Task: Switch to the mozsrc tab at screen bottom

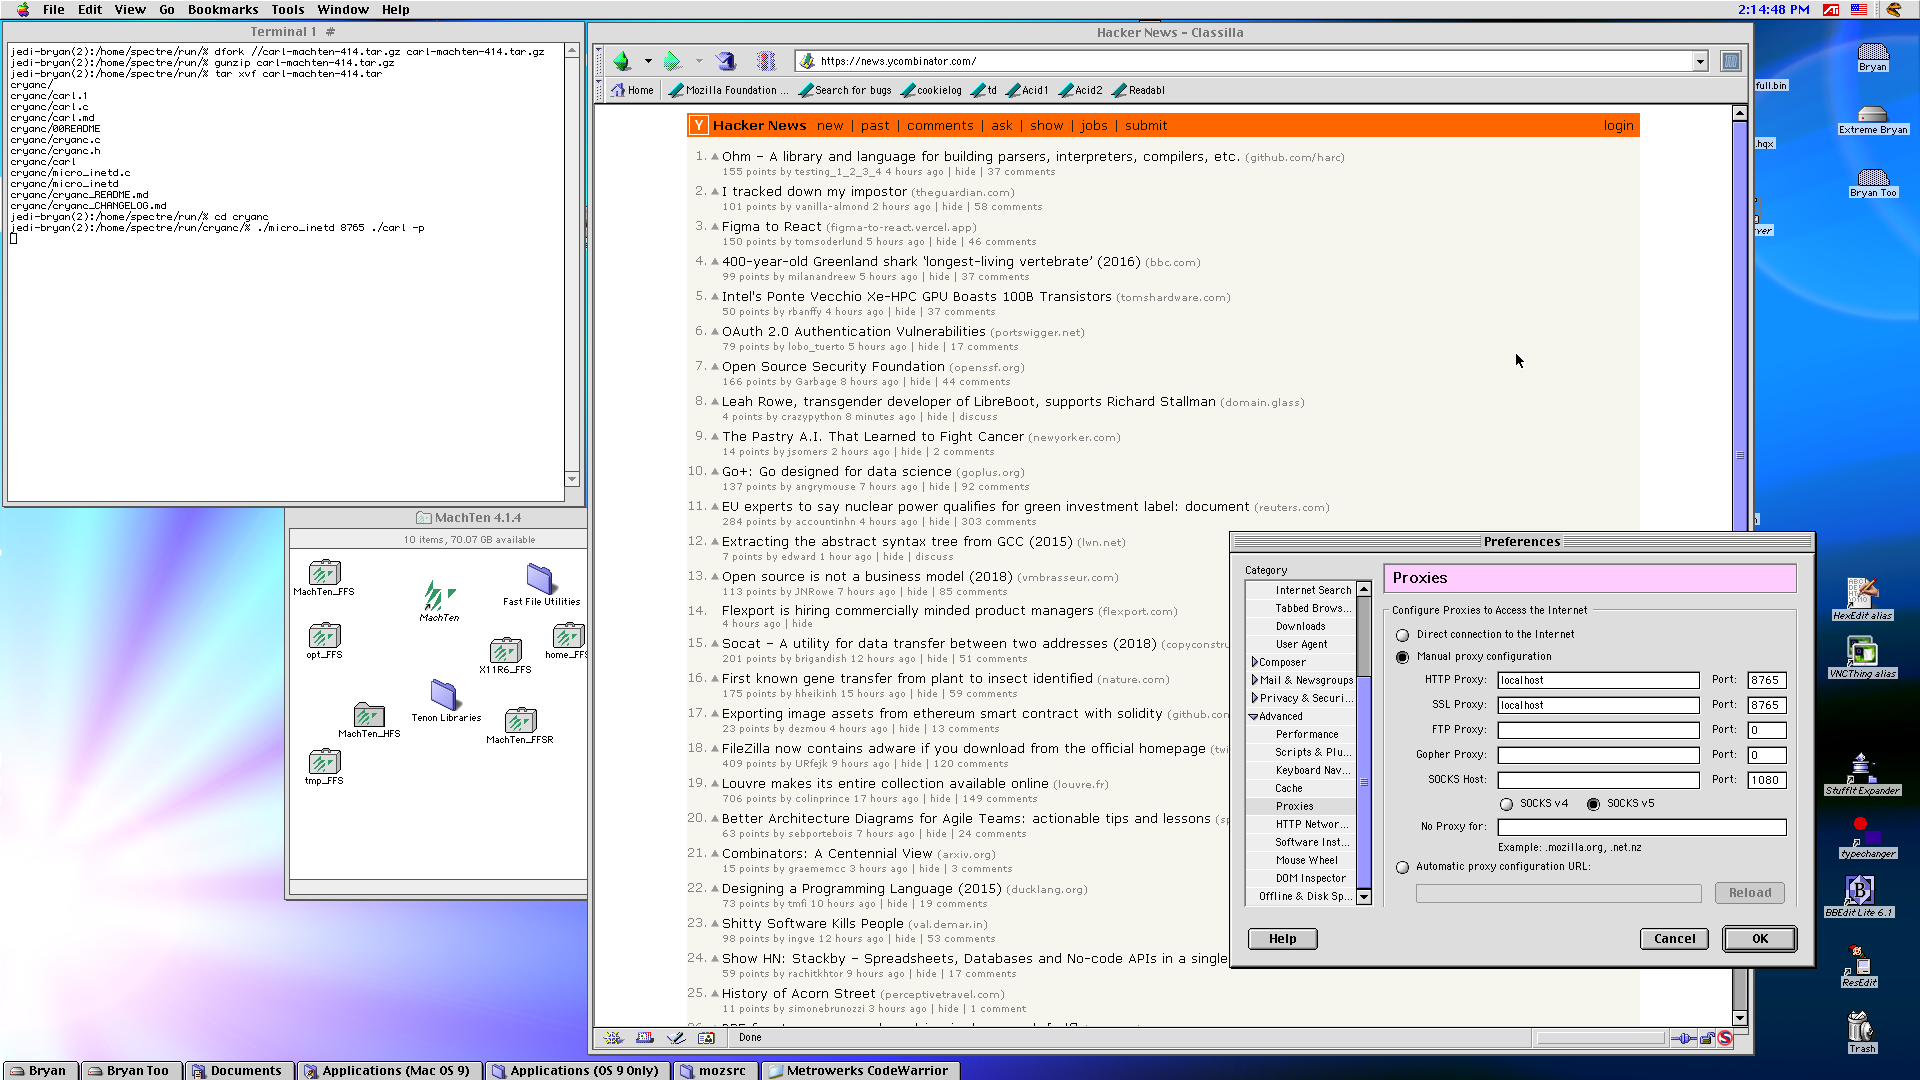Action: [x=715, y=1070]
